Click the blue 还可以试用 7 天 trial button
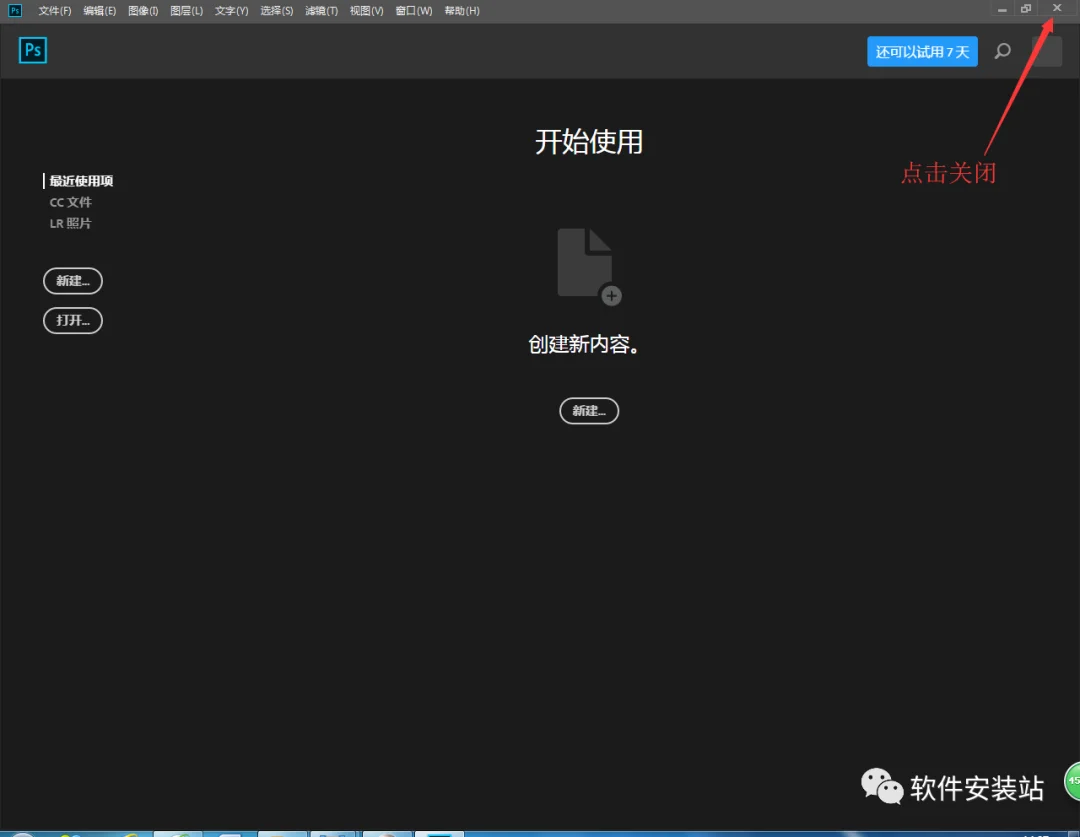This screenshot has height=837, width=1080. point(922,52)
